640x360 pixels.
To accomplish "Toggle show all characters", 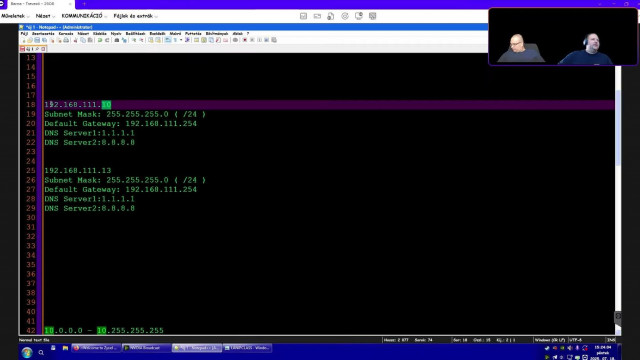I will coord(176,40).
